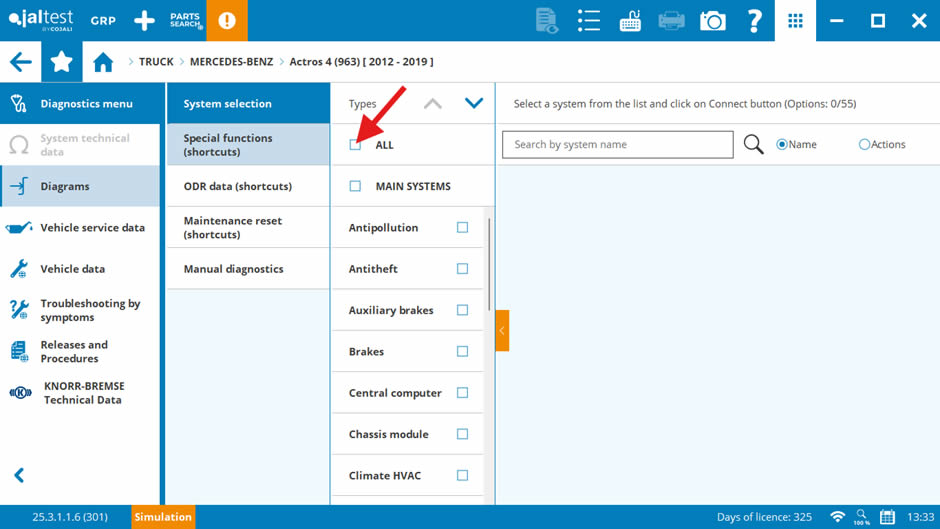
Task: Click MERCEDES-BENZ breadcrumb
Action: [x=231, y=62]
